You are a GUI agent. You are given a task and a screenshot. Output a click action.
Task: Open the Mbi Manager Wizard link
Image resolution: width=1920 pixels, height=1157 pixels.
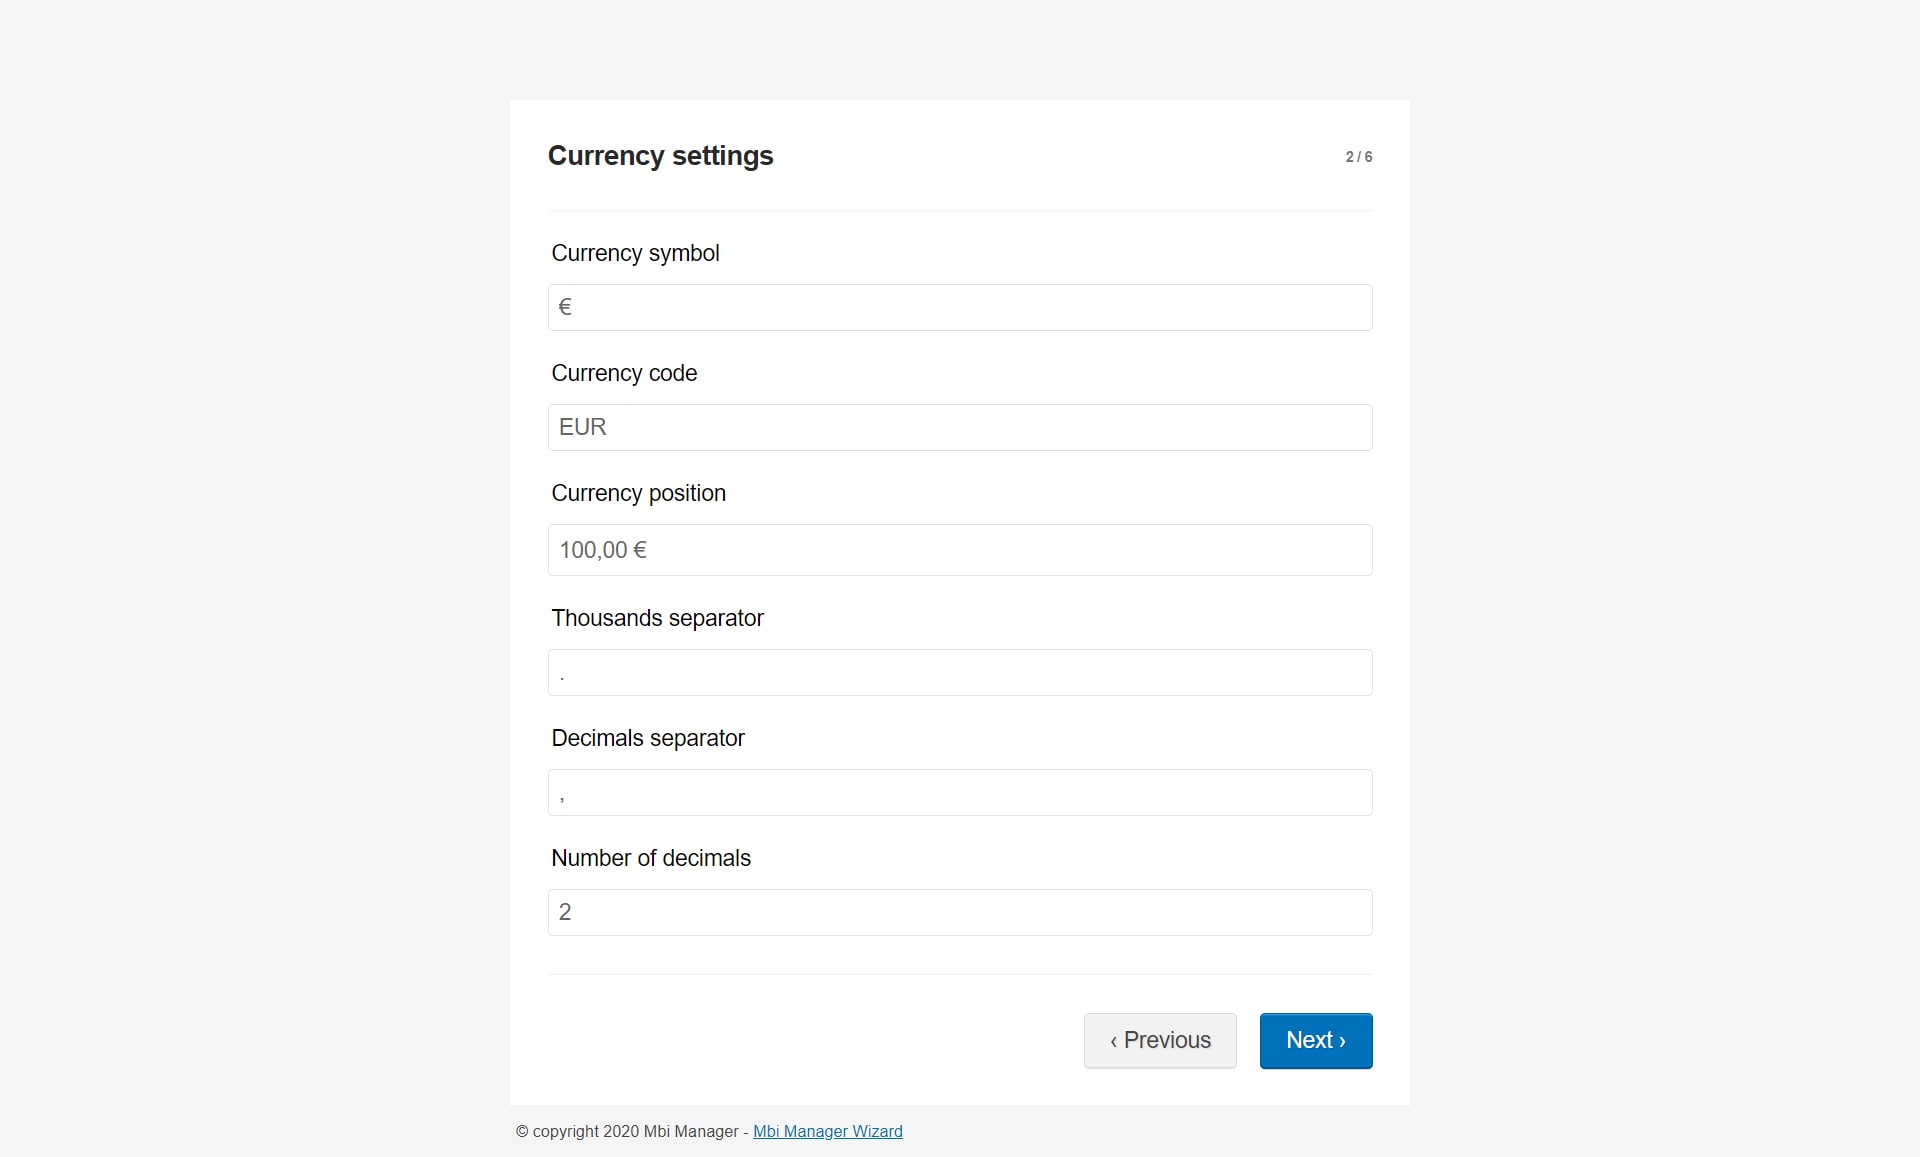pyautogui.click(x=827, y=1131)
